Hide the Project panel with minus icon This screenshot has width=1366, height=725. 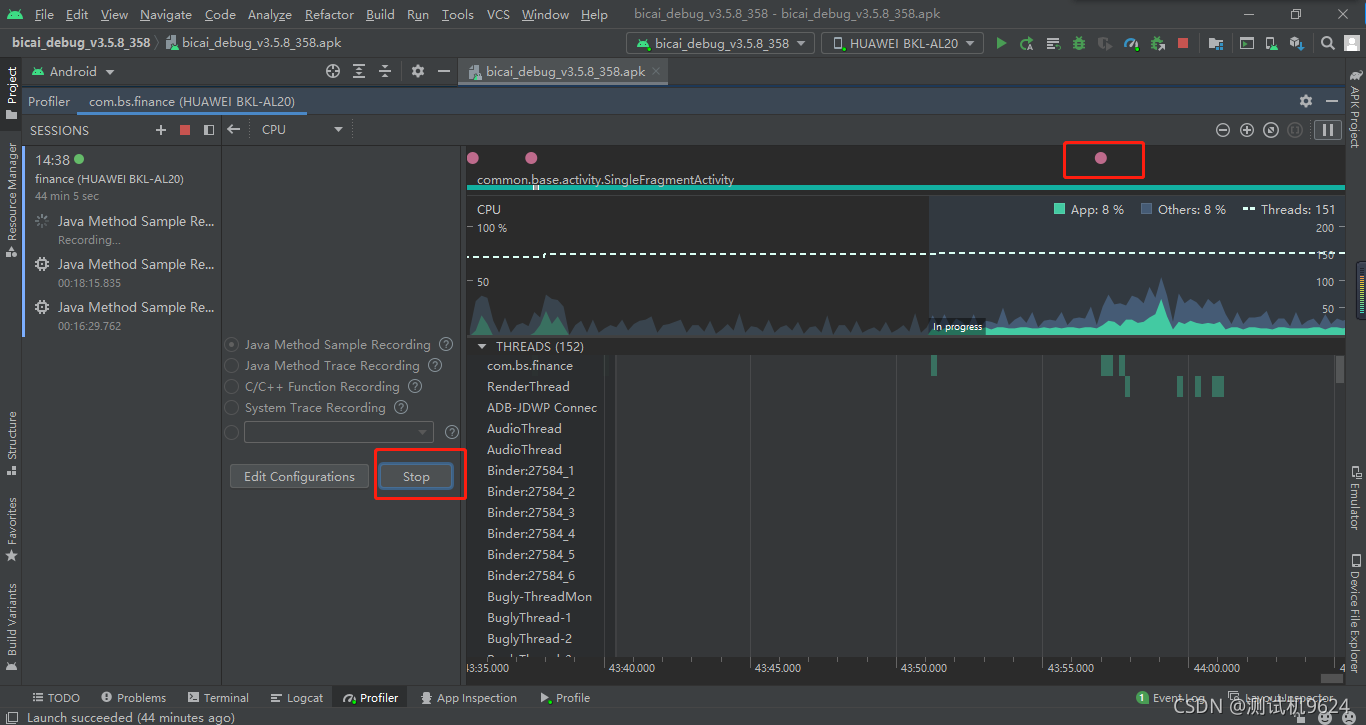(444, 71)
